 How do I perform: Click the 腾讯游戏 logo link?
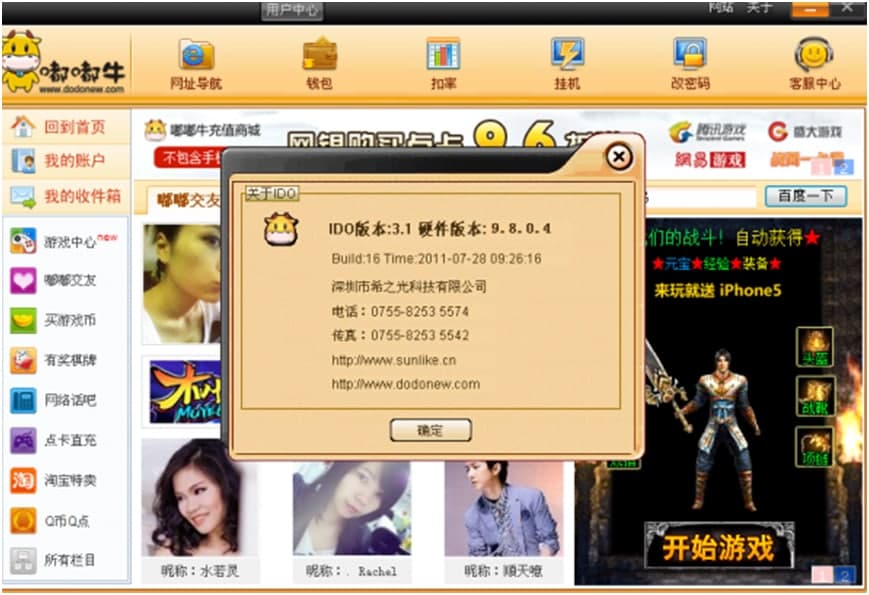(708, 132)
